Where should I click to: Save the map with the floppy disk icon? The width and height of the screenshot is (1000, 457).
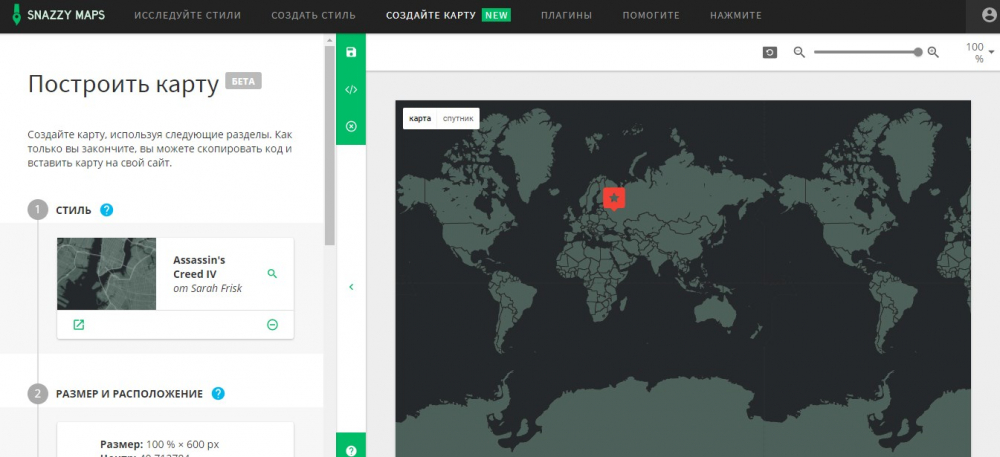pyautogui.click(x=351, y=52)
